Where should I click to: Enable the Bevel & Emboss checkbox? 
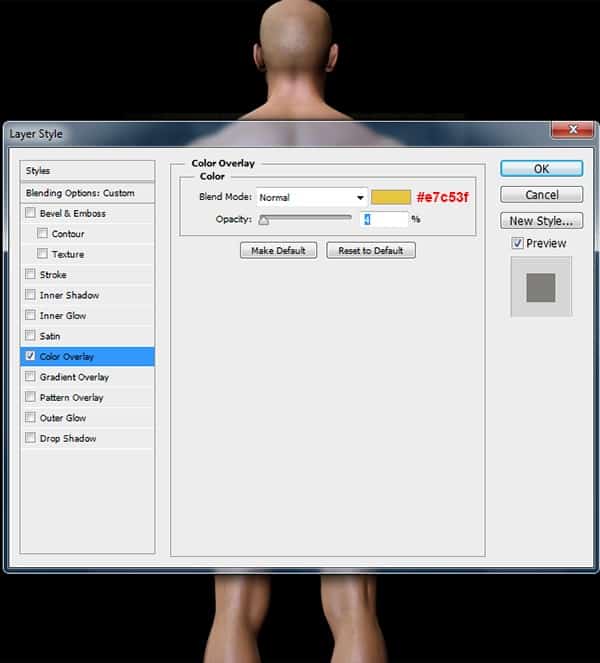[x=30, y=213]
